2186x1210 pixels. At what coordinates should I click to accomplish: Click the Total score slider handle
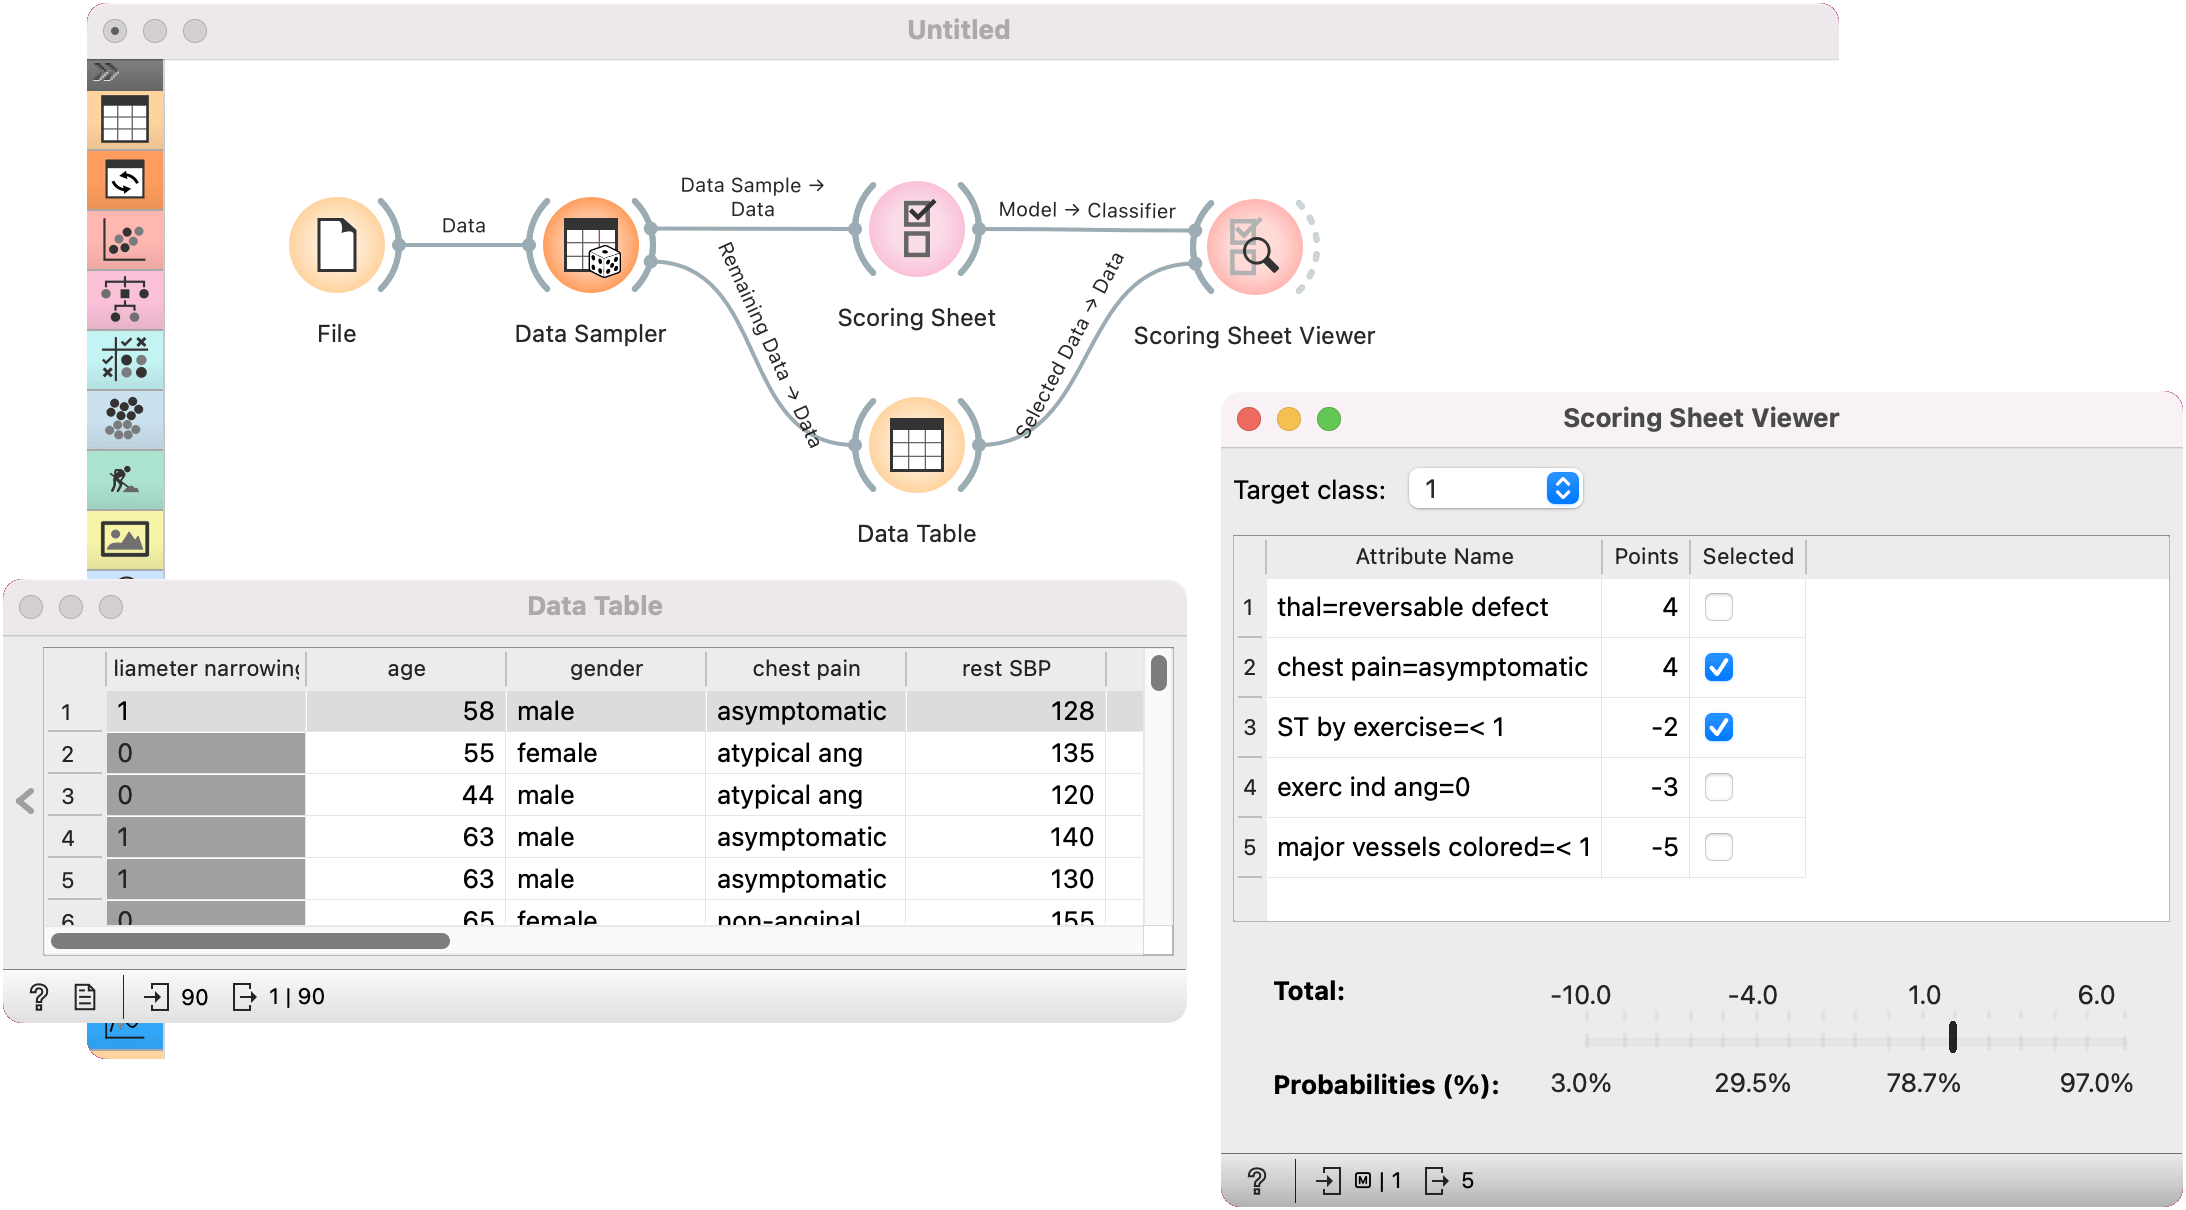tap(1952, 1036)
